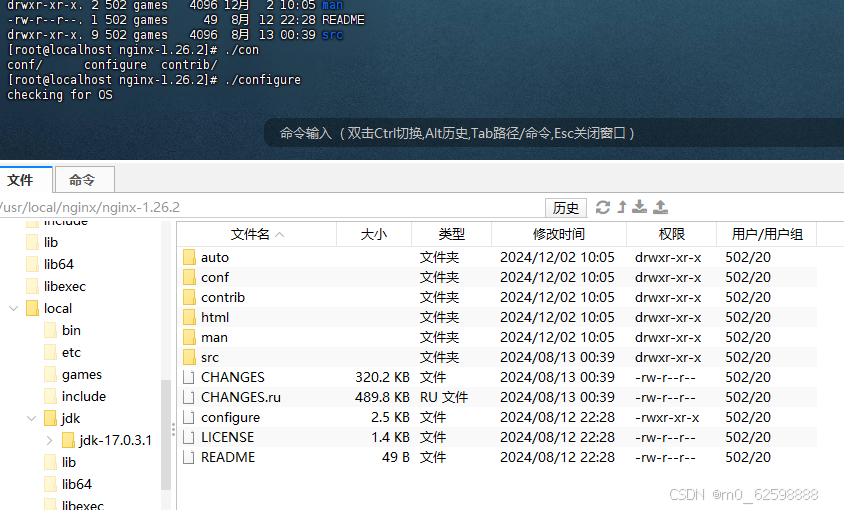
Task: Click the jdk-17.0.3.1 folder icon in tree
Action: 68,440
